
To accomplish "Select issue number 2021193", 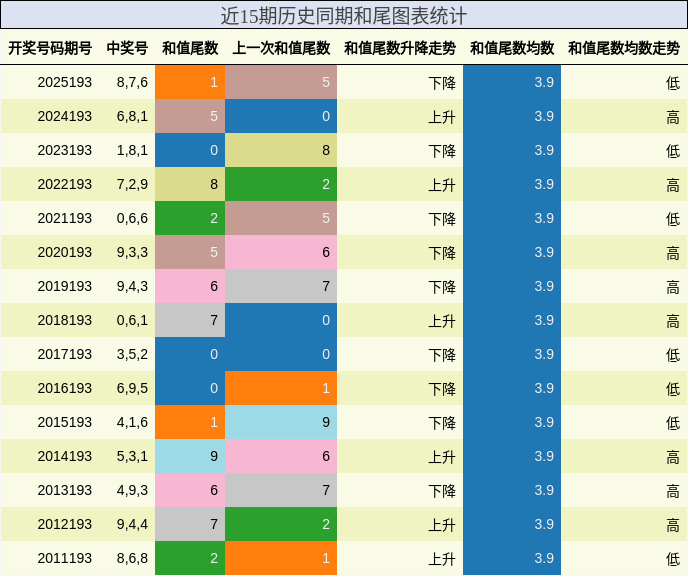I will click(x=64, y=218).
